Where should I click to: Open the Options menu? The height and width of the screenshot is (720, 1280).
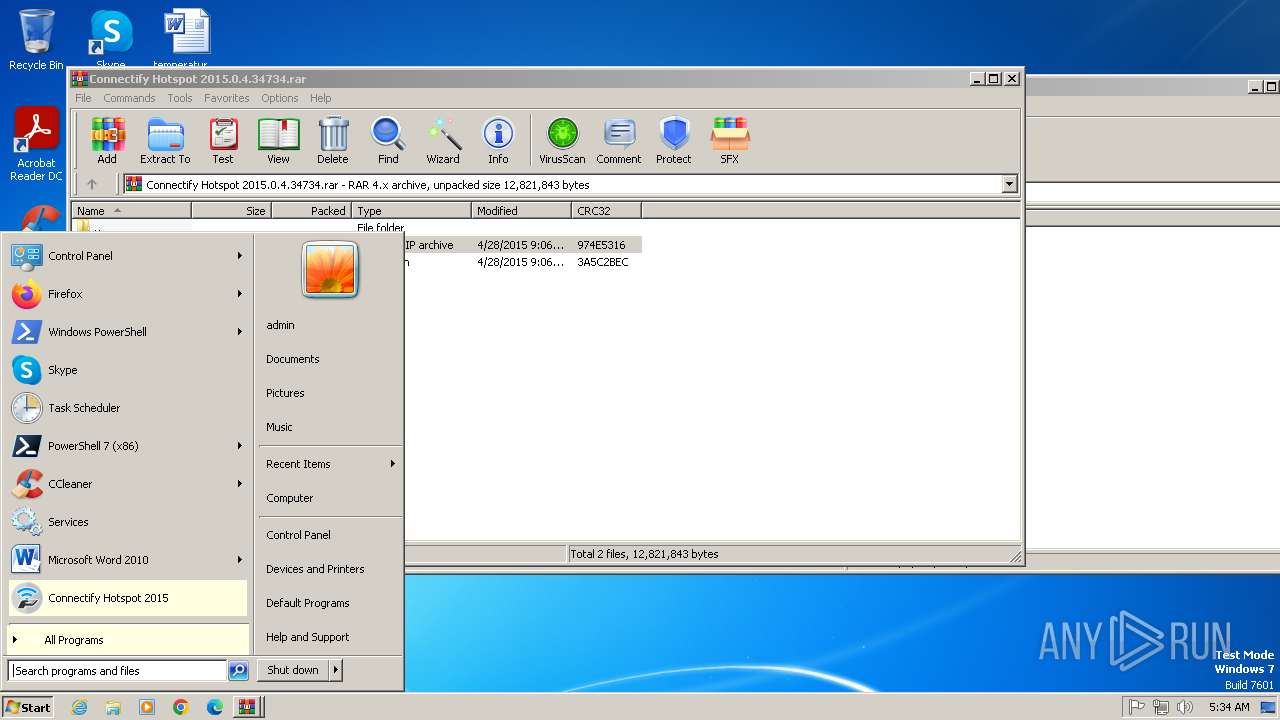[x=280, y=98]
